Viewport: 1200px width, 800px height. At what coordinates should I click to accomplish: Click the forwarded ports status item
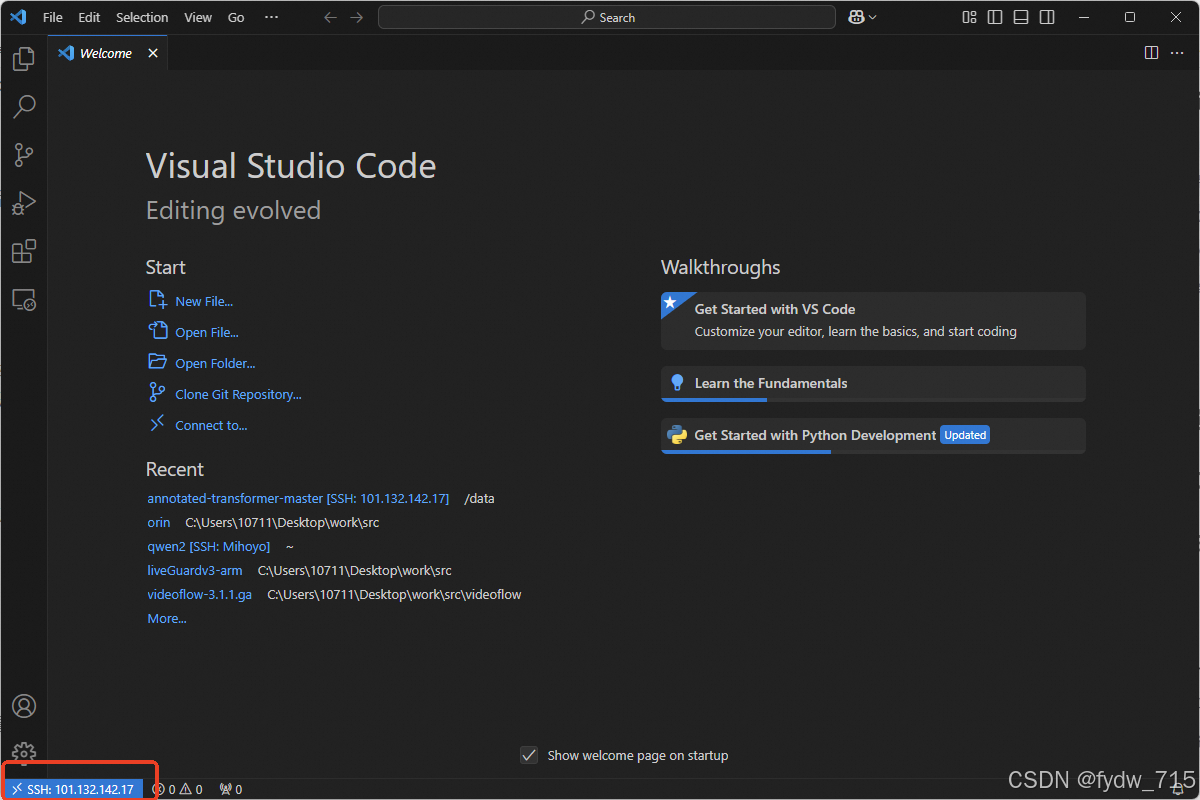pos(230,789)
